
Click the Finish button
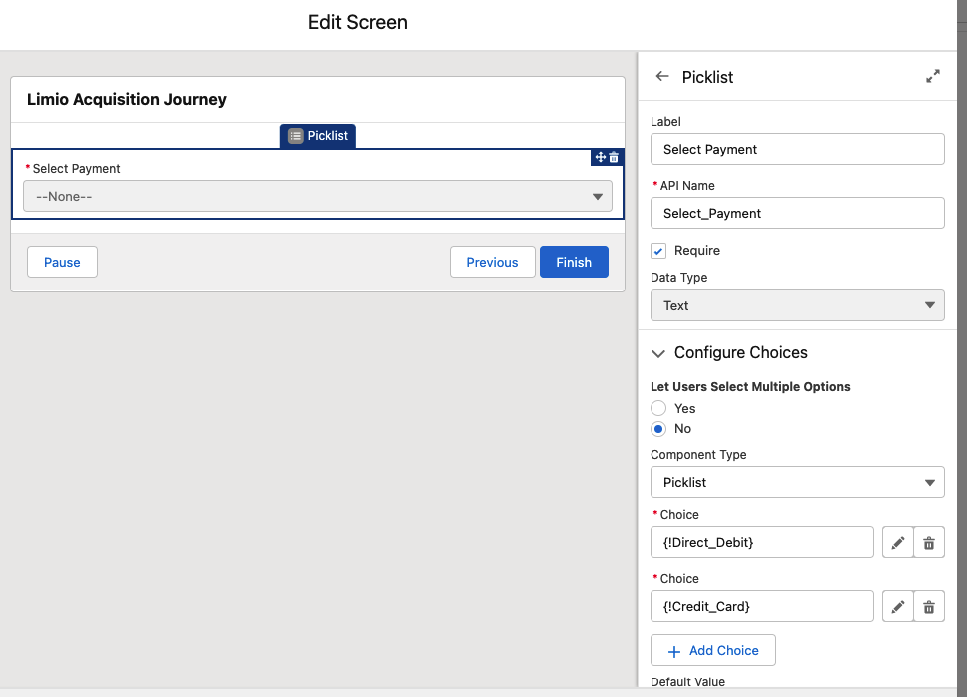574,262
